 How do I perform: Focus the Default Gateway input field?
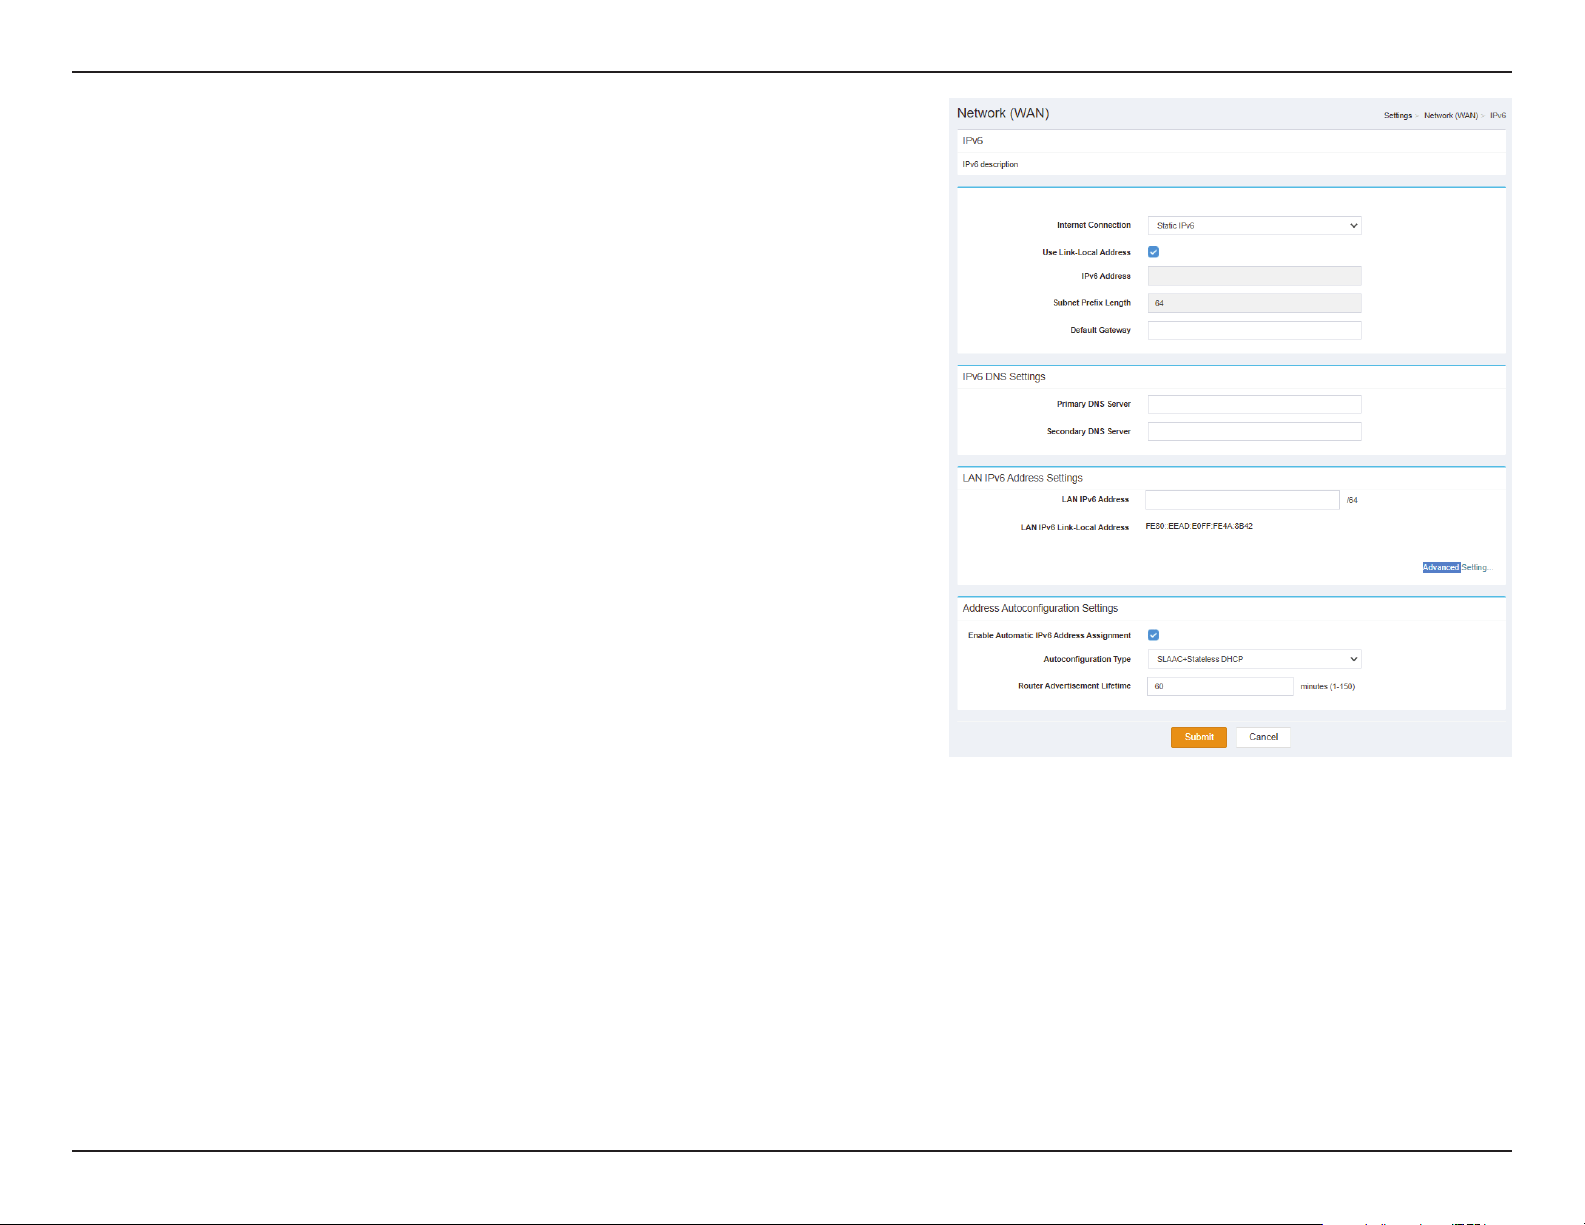pos(1254,330)
